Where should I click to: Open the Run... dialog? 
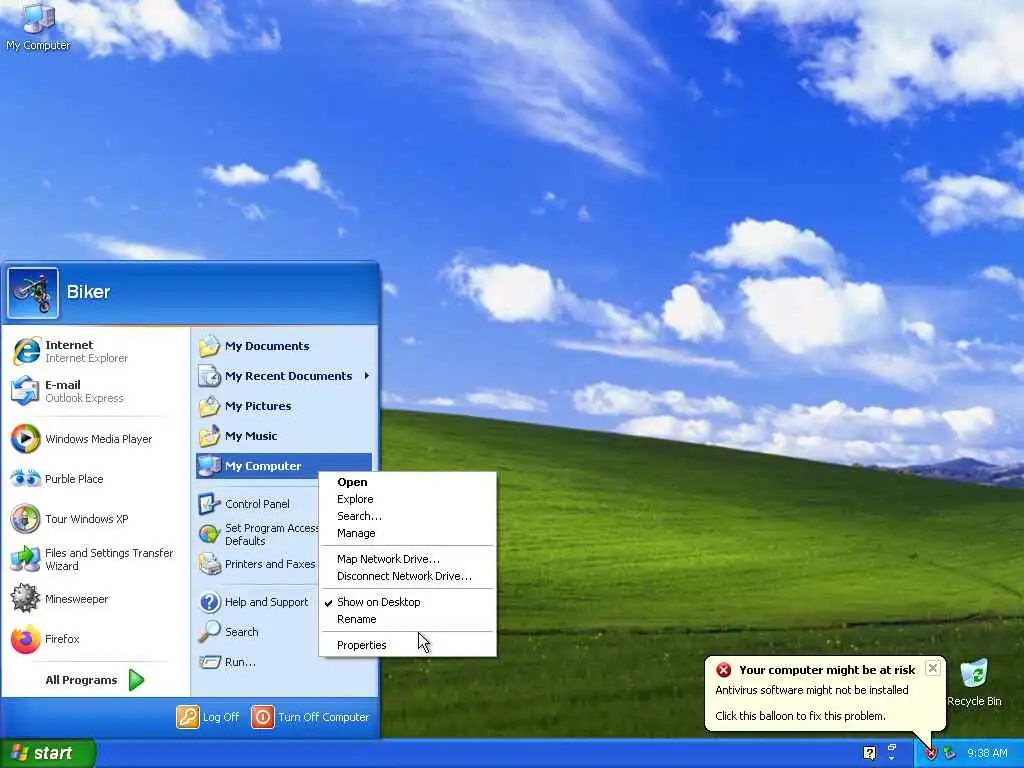(x=257, y=662)
